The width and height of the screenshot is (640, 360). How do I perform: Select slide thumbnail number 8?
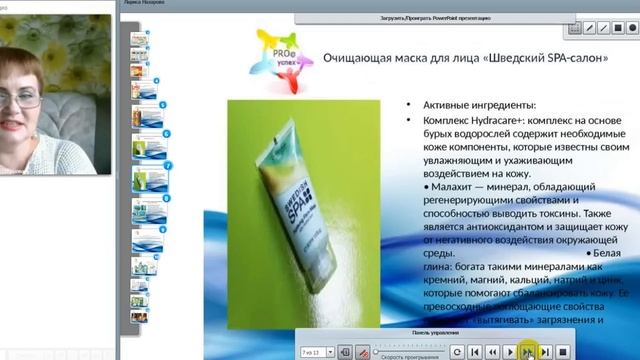tap(149, 211)
